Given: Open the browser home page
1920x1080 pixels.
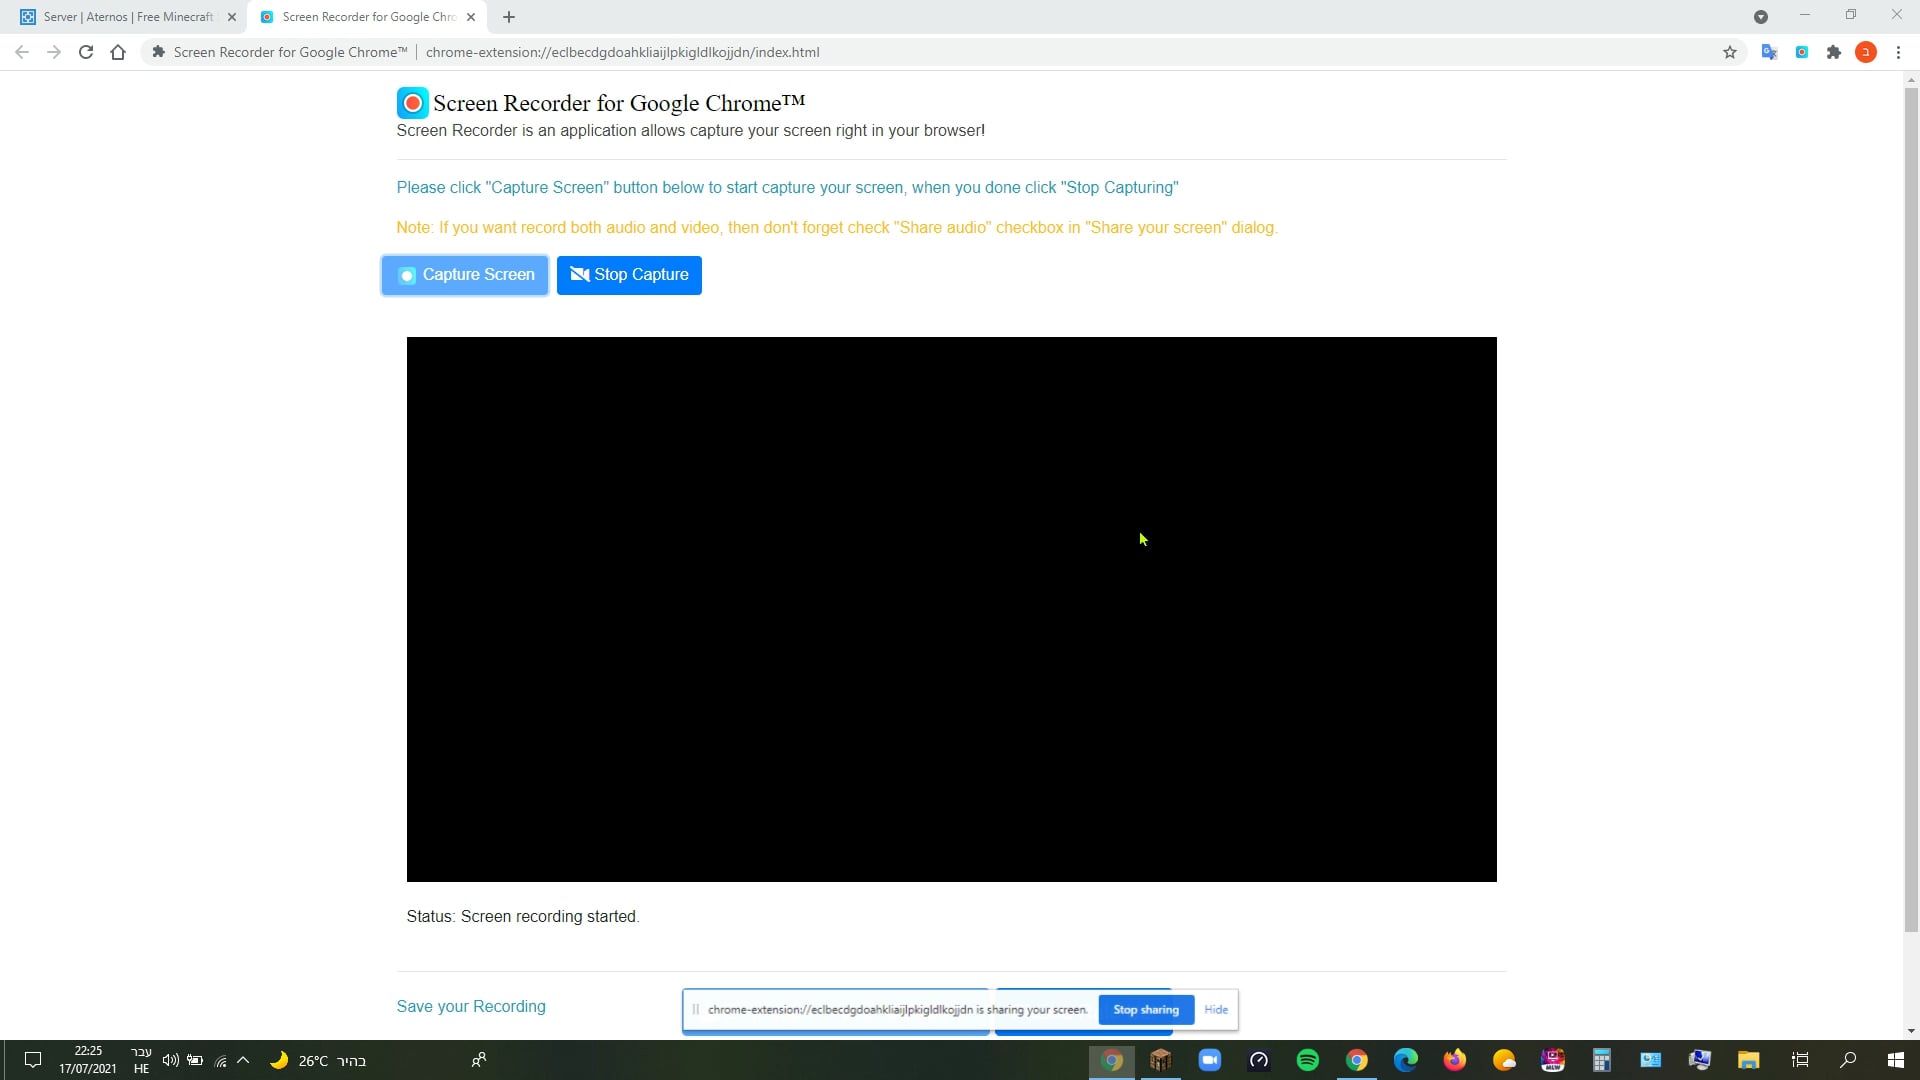Looking at the screenshot, I should click(x=118, y=52).
